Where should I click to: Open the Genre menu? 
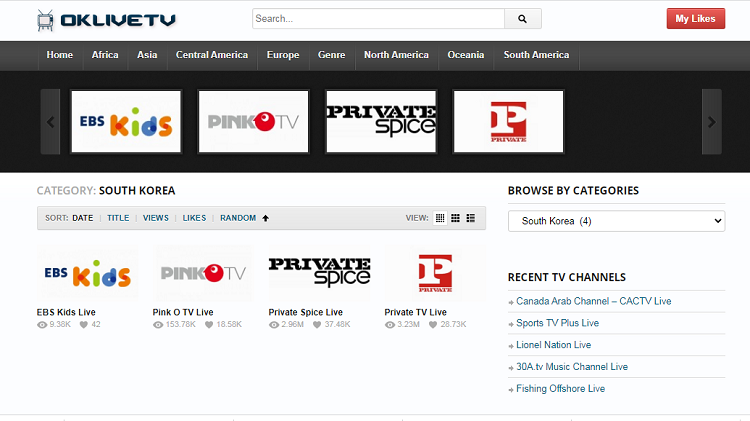coord(331,55)
